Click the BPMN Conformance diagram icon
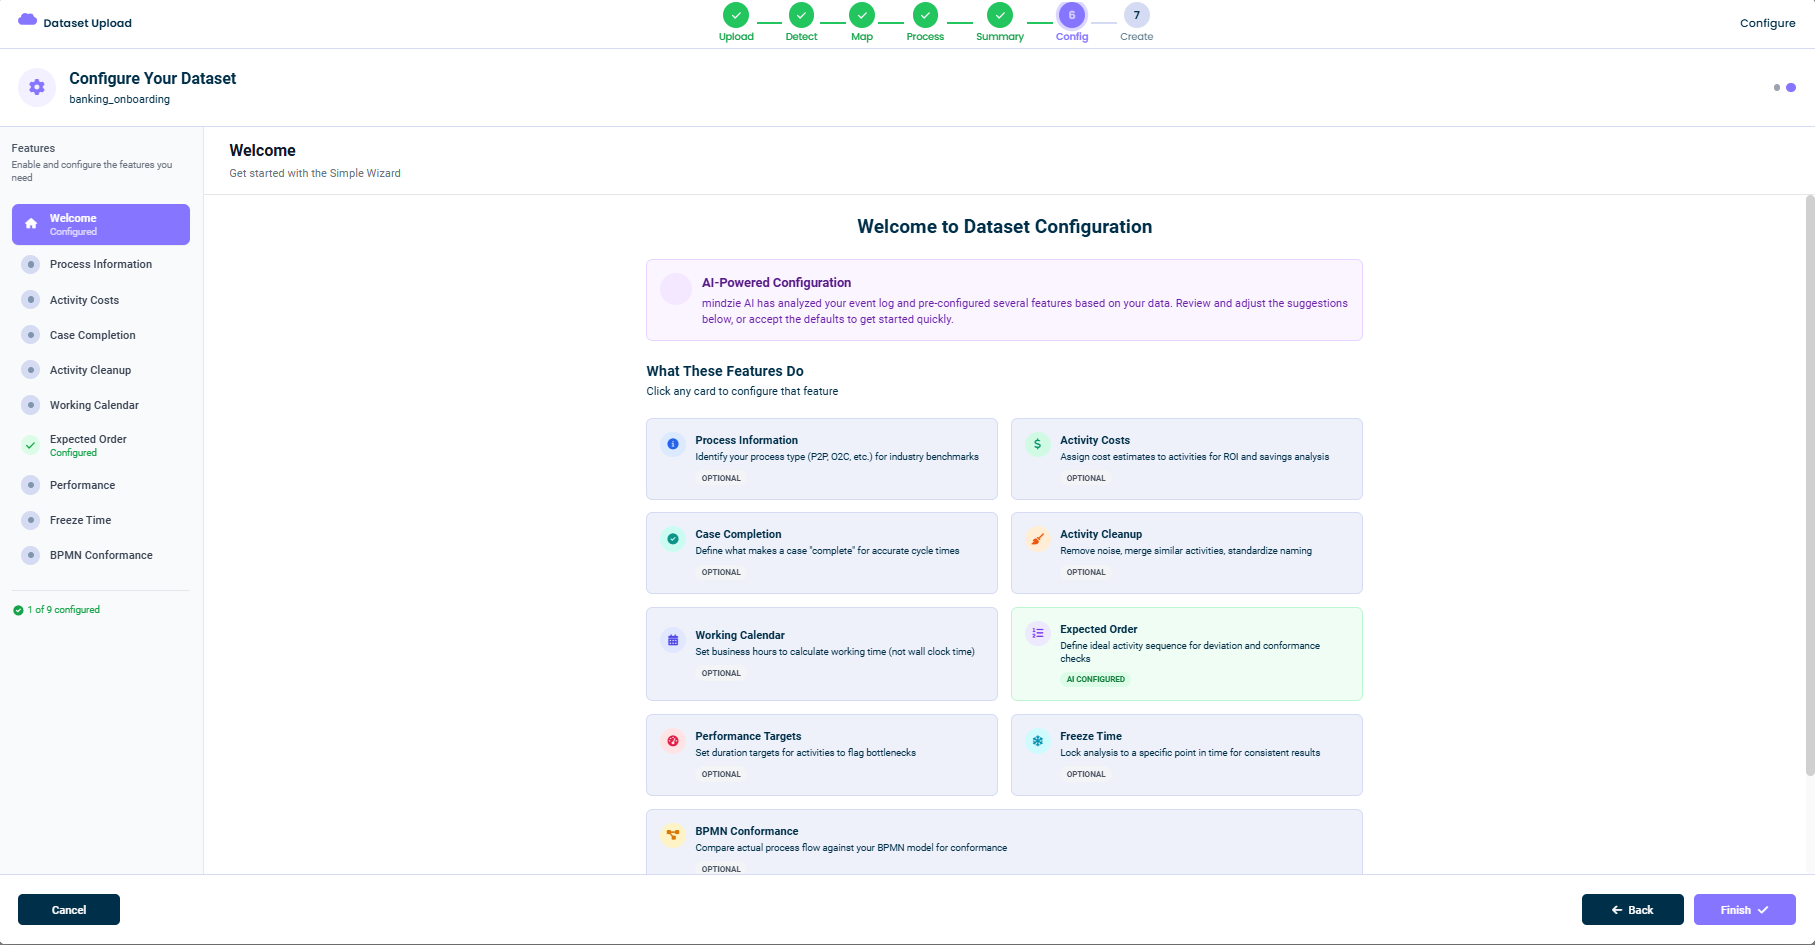 pyautogui.click(x=673, y=835)
